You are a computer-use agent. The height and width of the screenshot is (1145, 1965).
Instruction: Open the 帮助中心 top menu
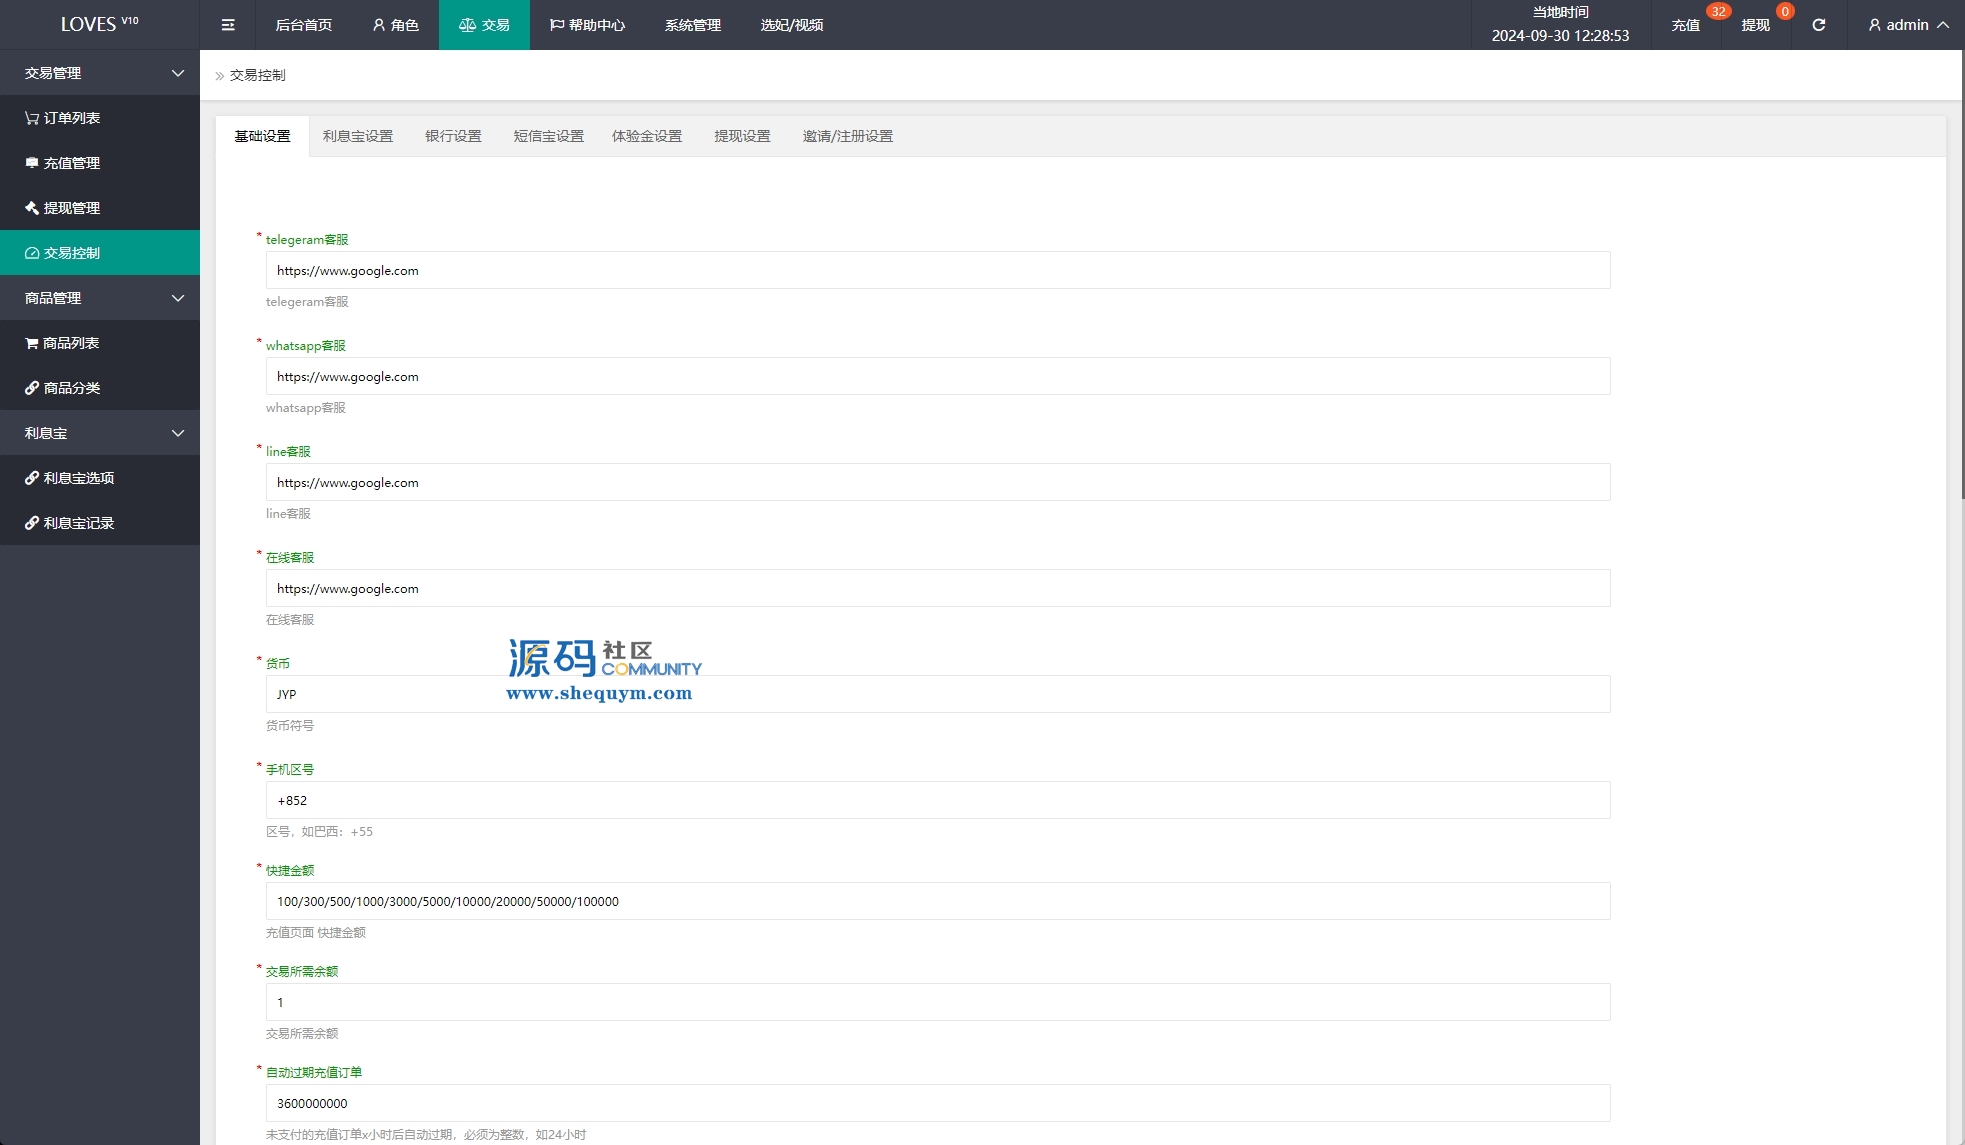click(587, 25)
